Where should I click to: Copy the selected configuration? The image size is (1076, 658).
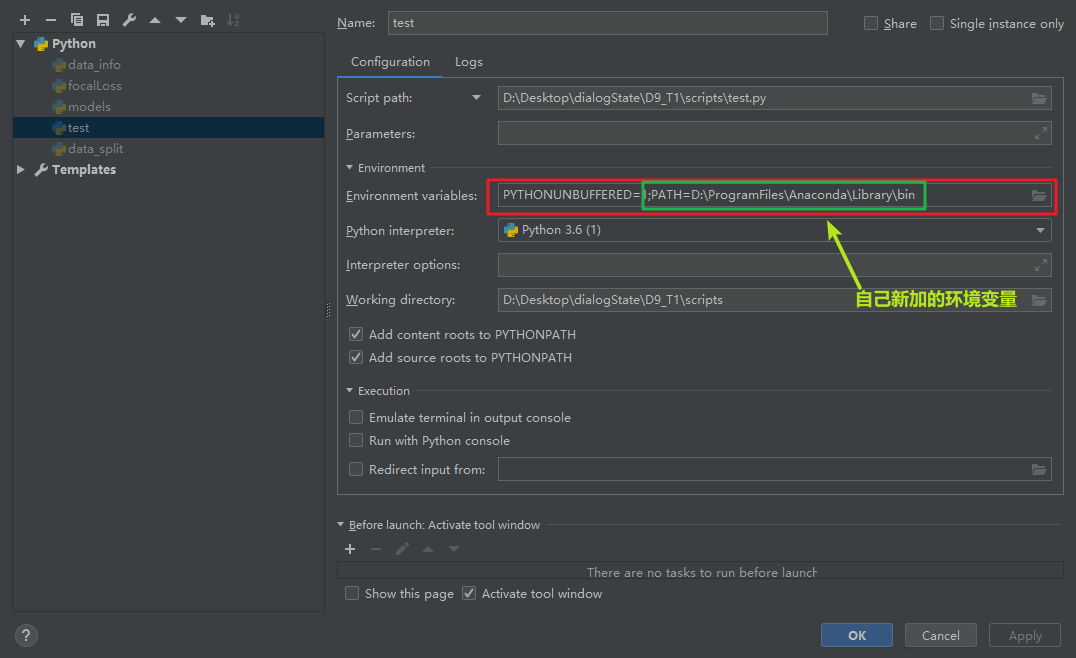77,21
